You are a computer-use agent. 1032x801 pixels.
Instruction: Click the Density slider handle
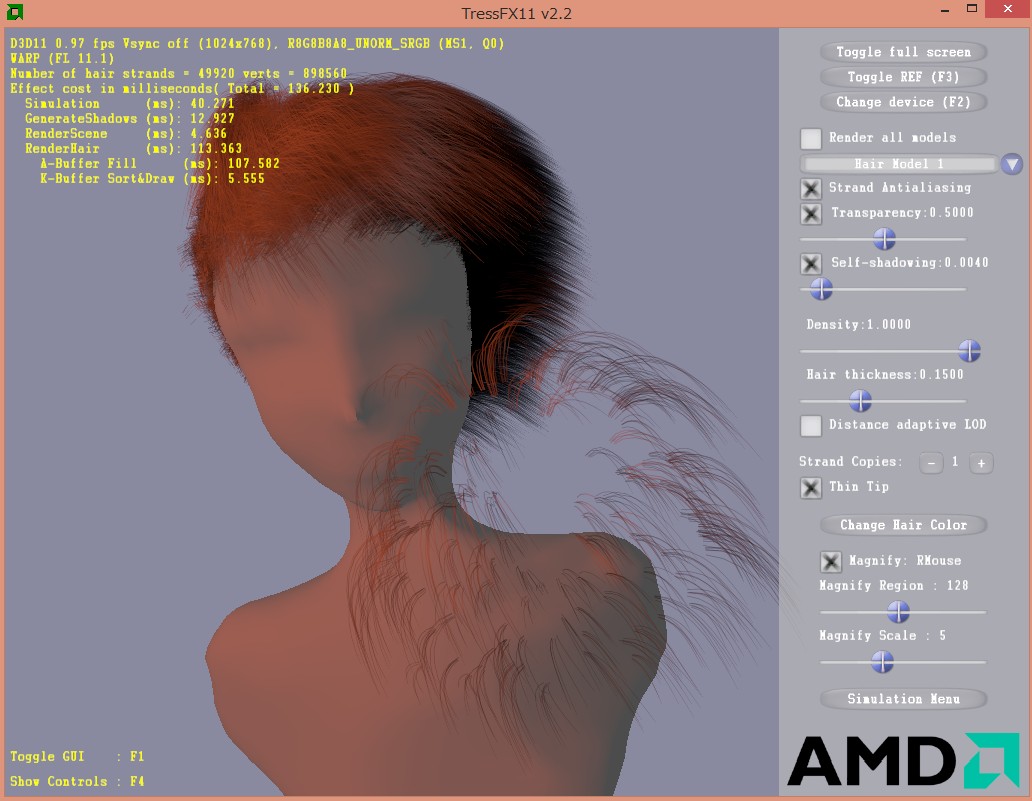coord(968,351)
